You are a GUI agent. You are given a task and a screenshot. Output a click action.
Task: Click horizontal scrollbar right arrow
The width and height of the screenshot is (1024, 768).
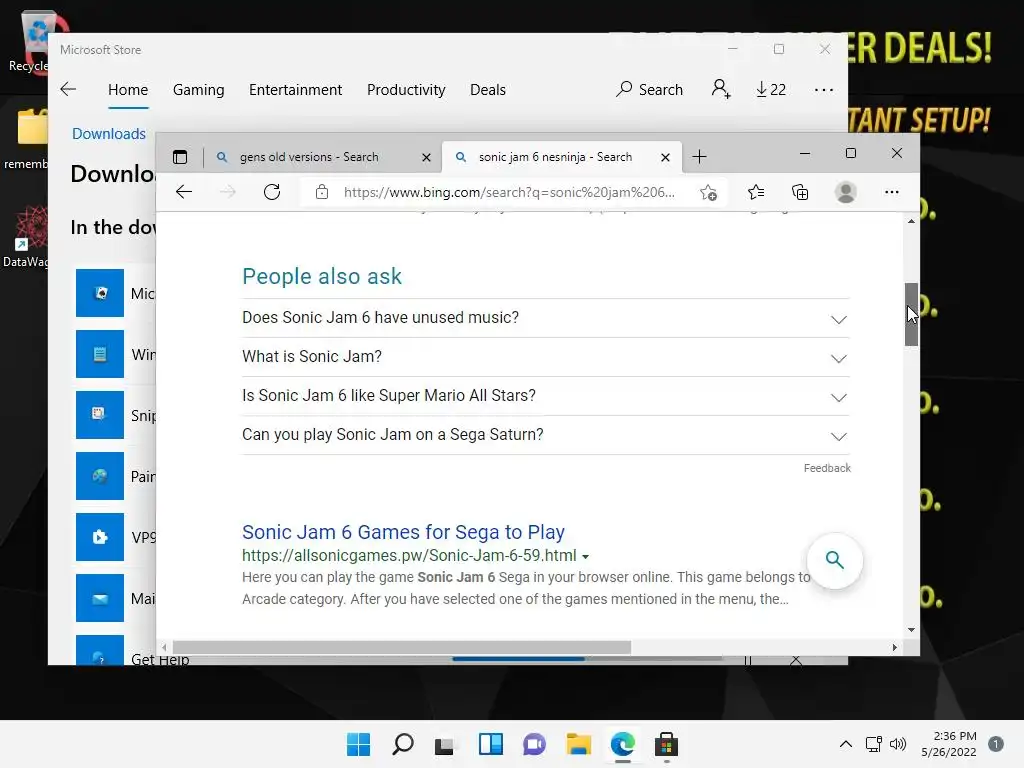click(895, 647)
